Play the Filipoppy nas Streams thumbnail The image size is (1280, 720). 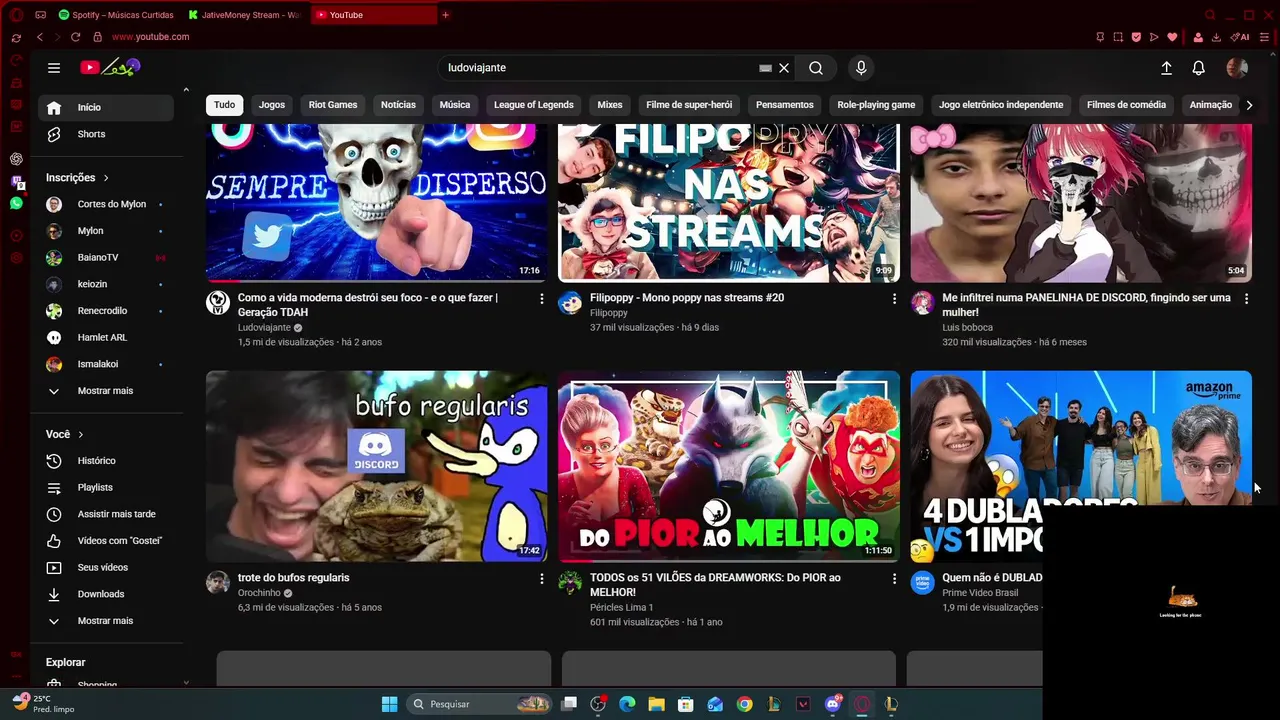729,203
